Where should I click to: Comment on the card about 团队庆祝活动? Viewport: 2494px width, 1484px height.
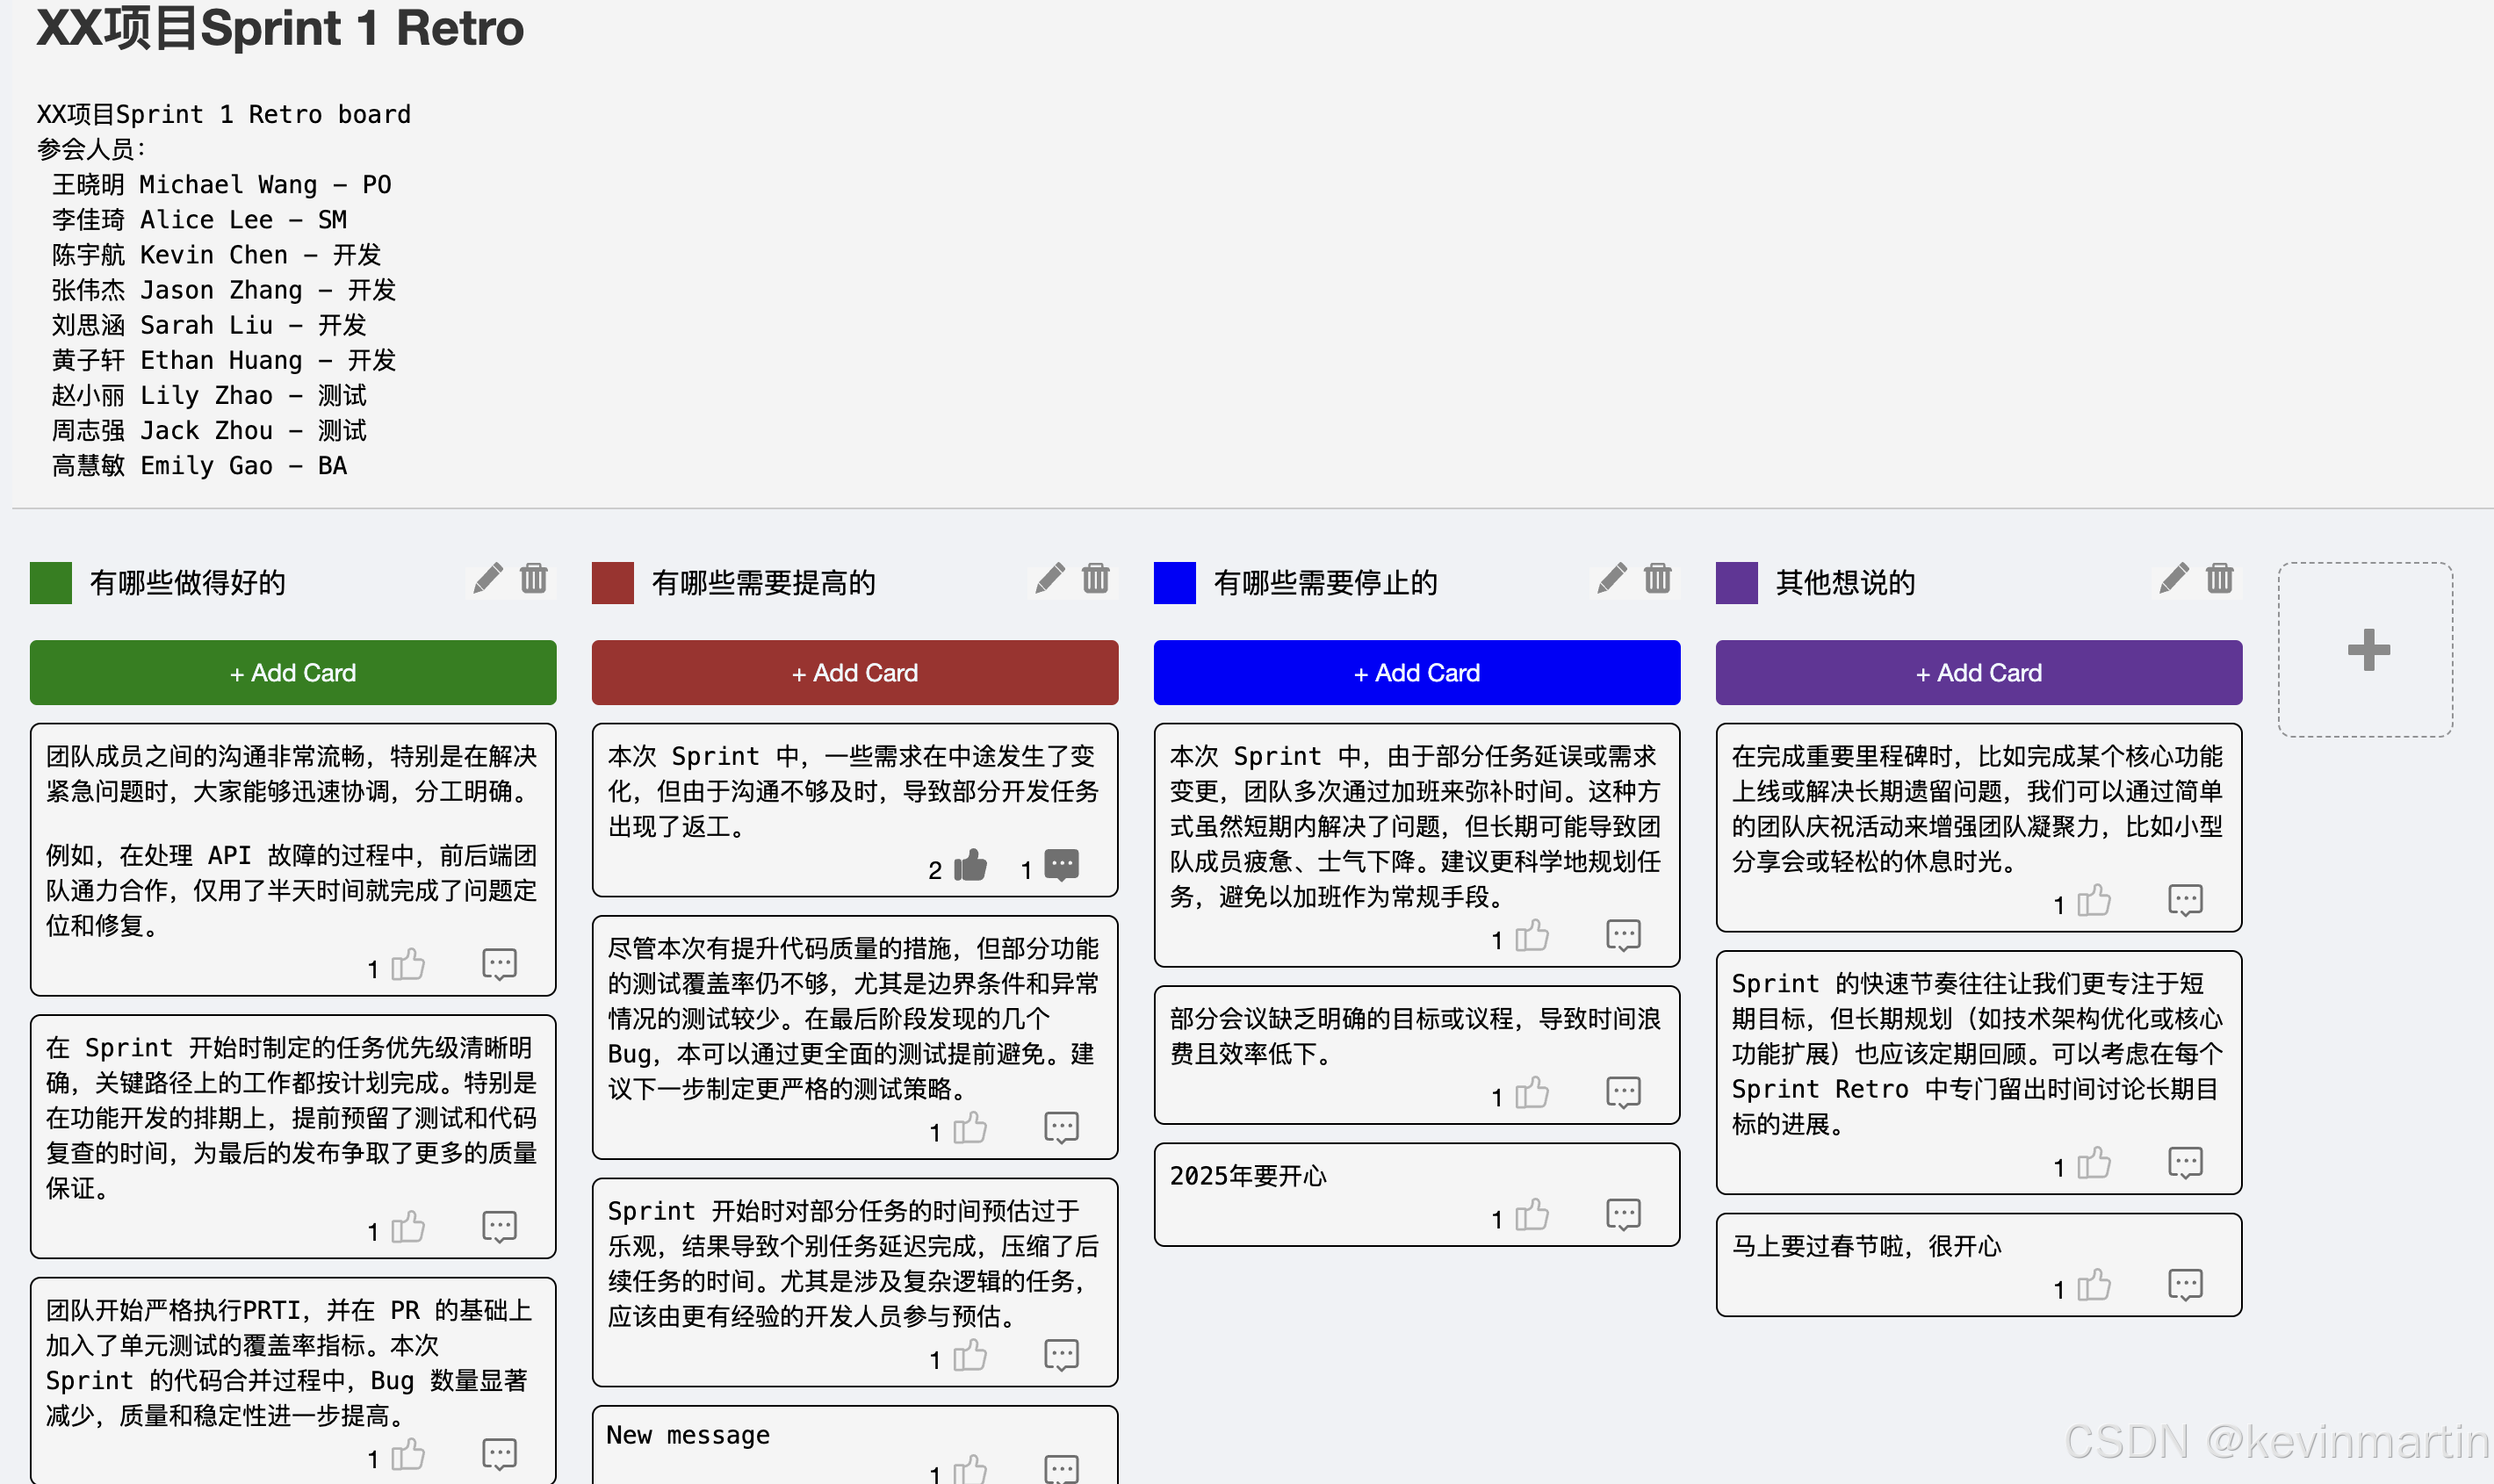pyautogui.click(x=2185, y=901)
